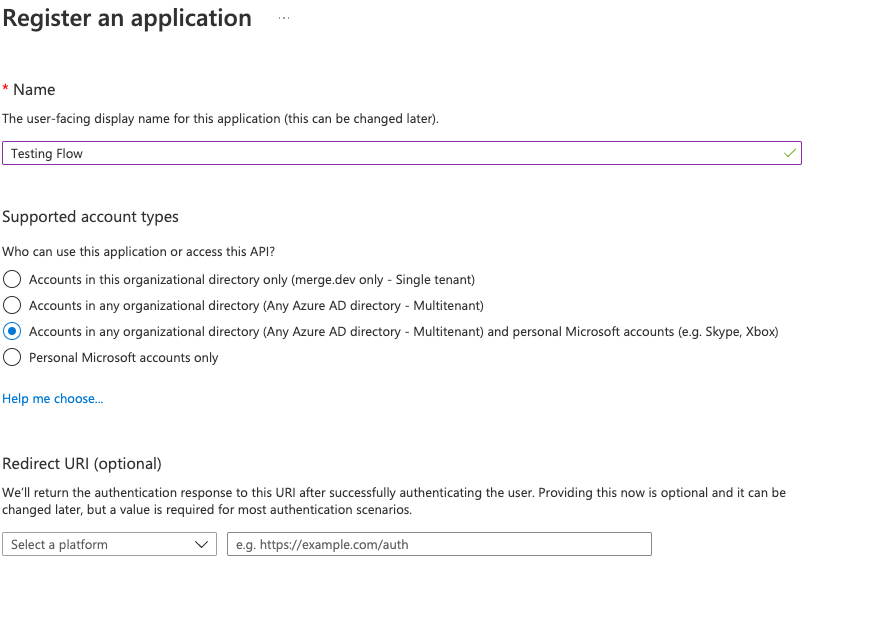Click the "Who can use this application" question text
891x619 pixels.
[x=138, y=252]
